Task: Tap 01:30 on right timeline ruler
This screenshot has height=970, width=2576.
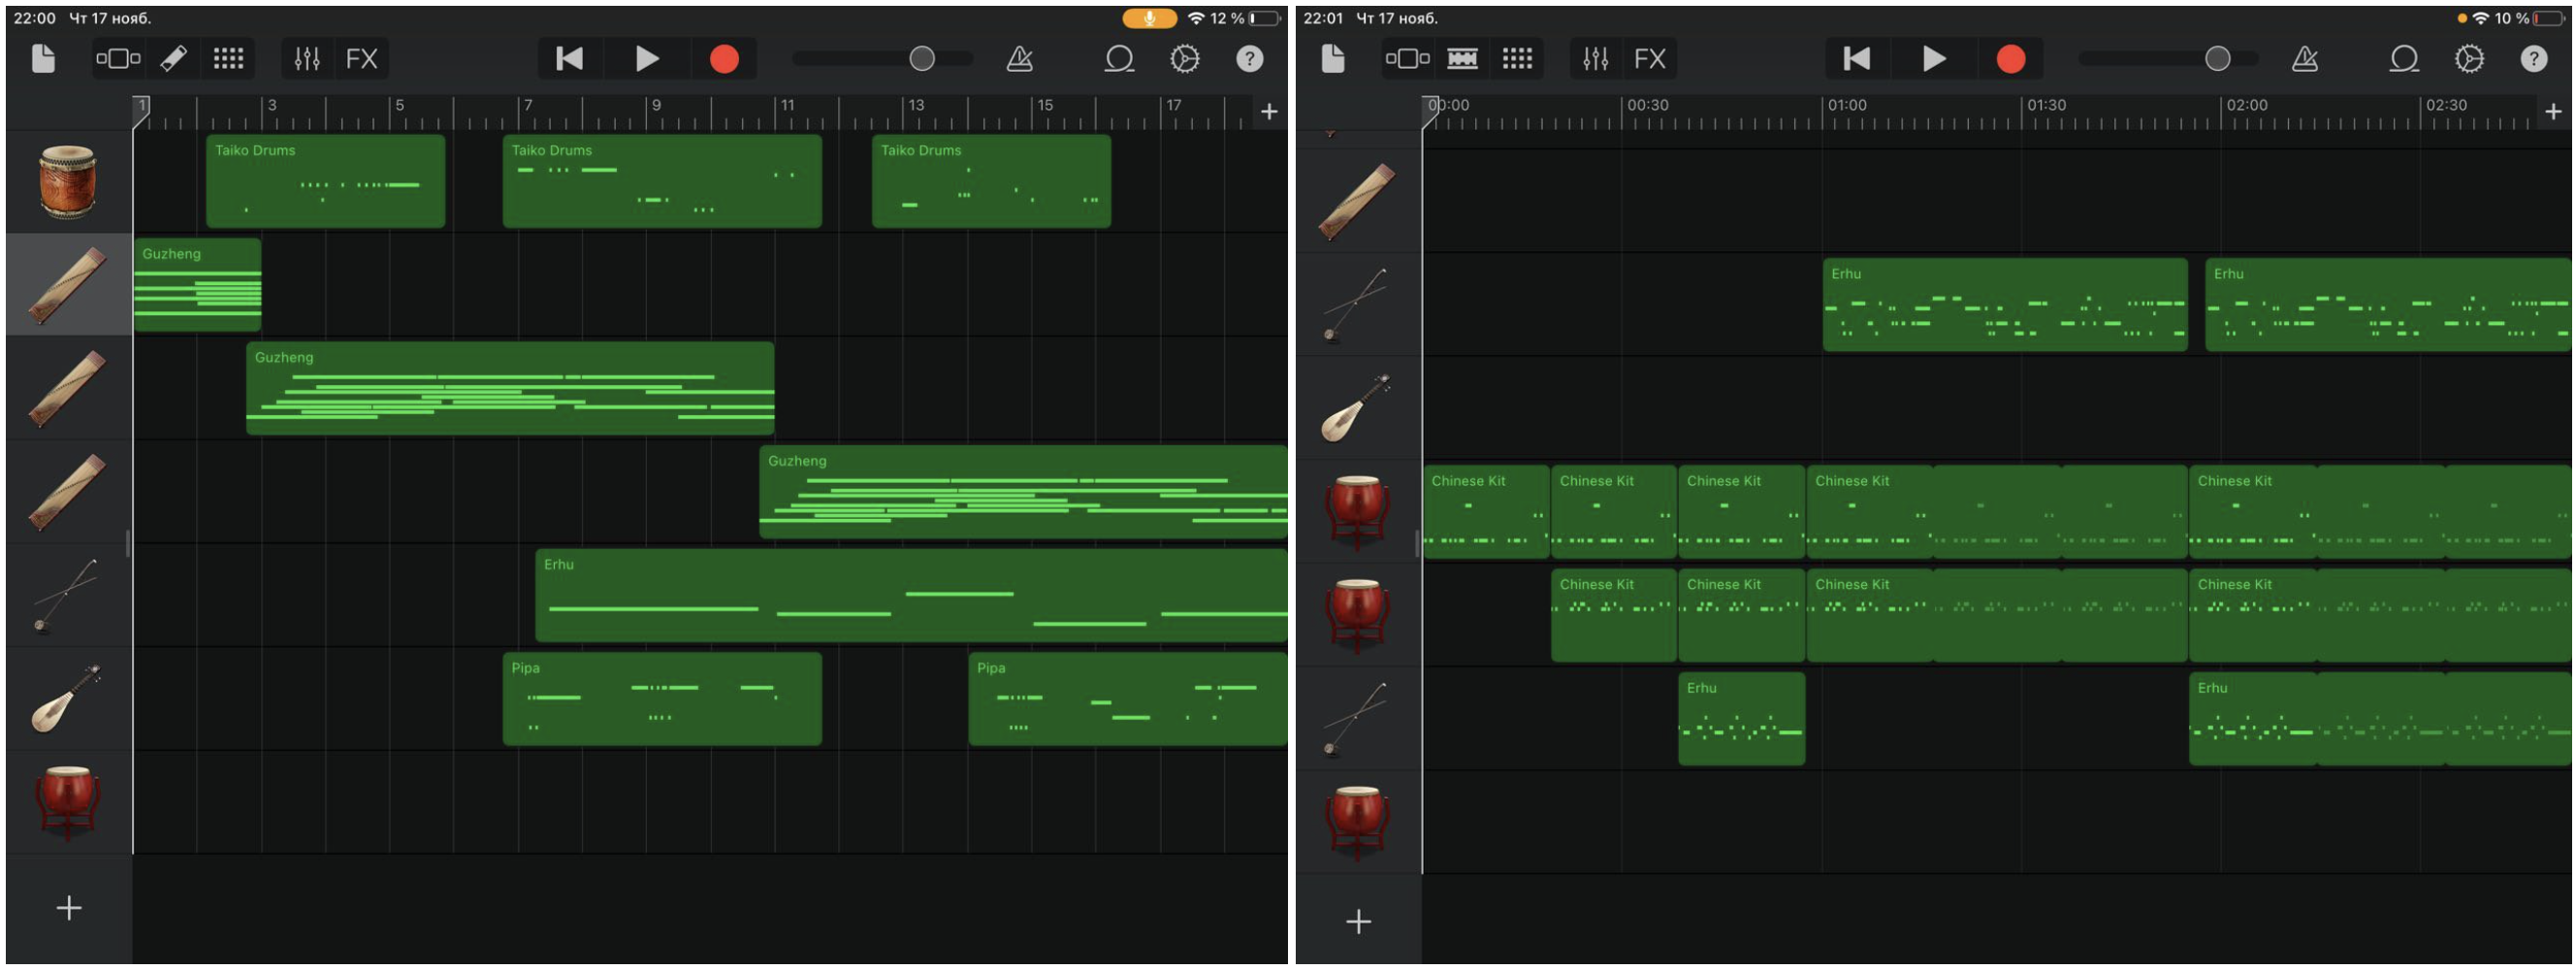Action: tap(2046, 106)
